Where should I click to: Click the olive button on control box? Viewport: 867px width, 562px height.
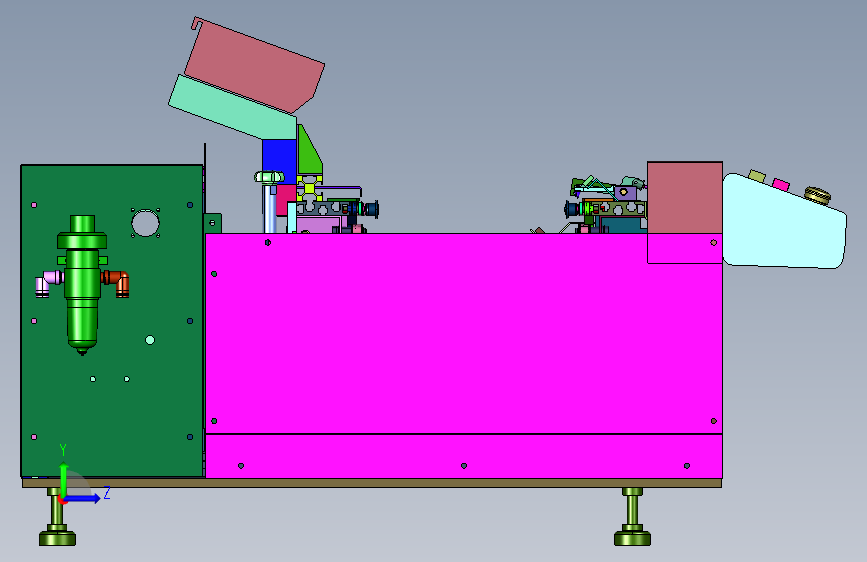[x=756, y=176]
